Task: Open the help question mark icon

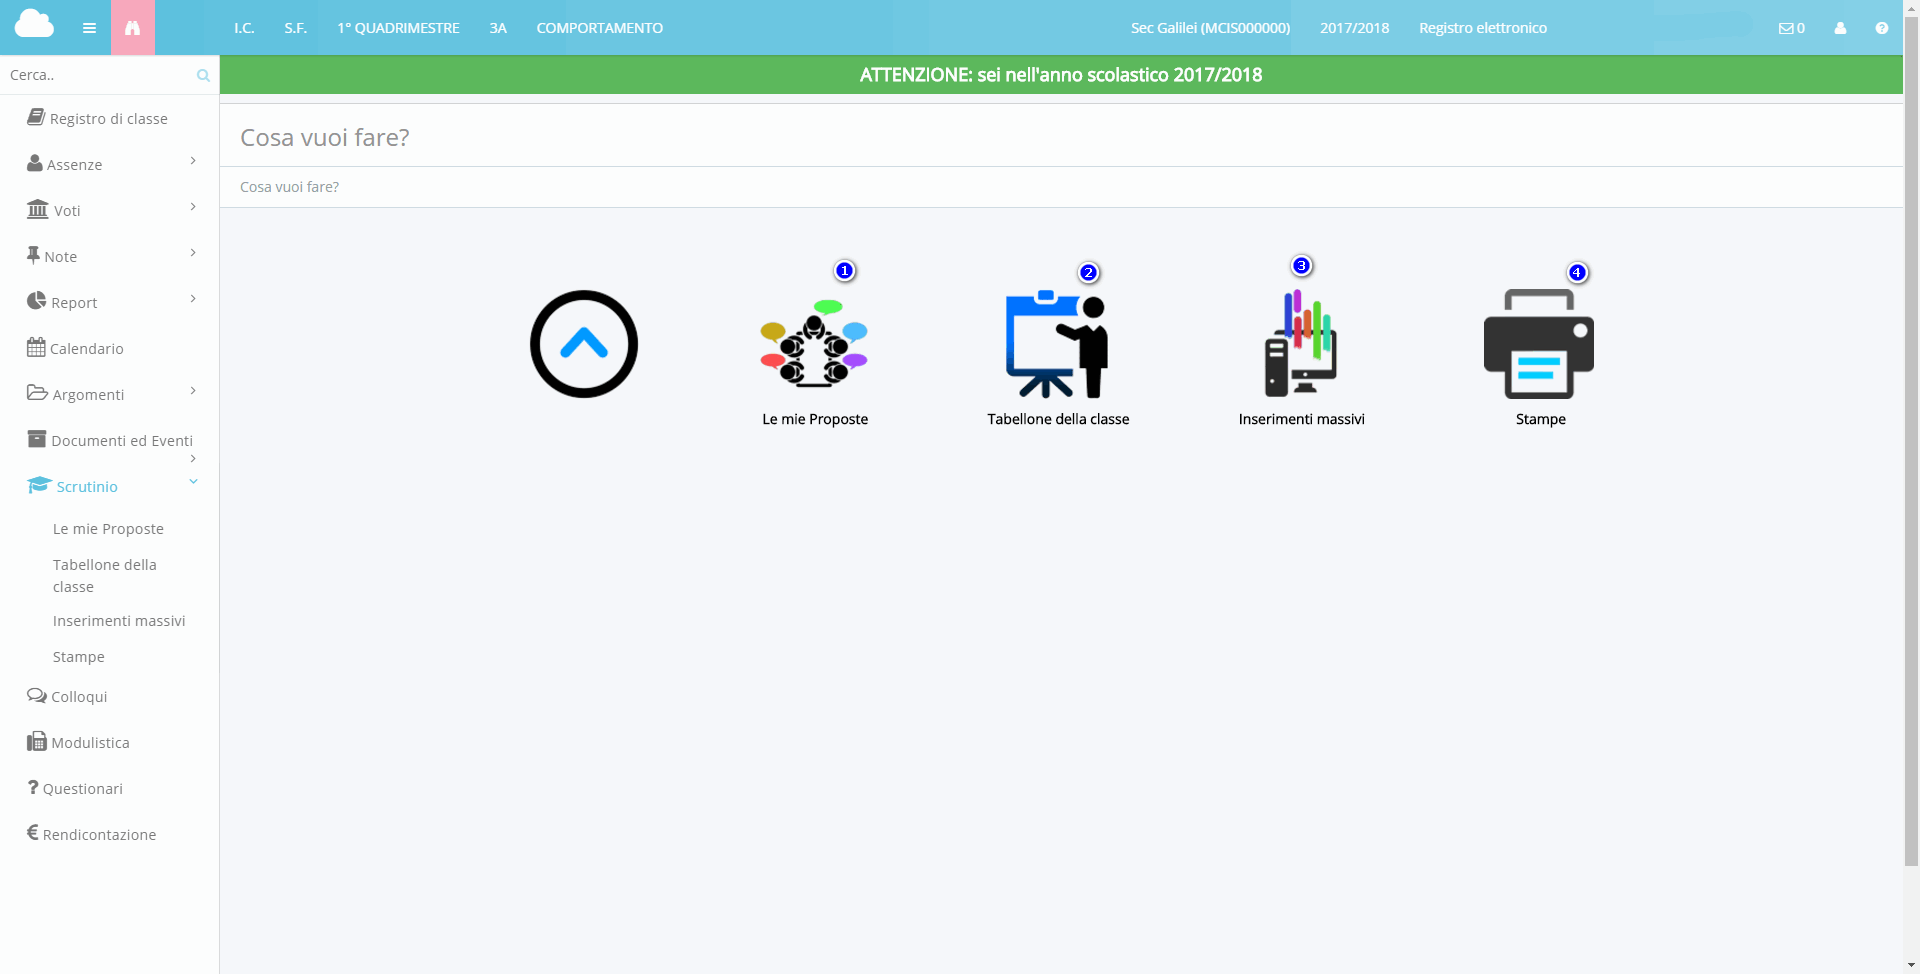Action: 1882,28
